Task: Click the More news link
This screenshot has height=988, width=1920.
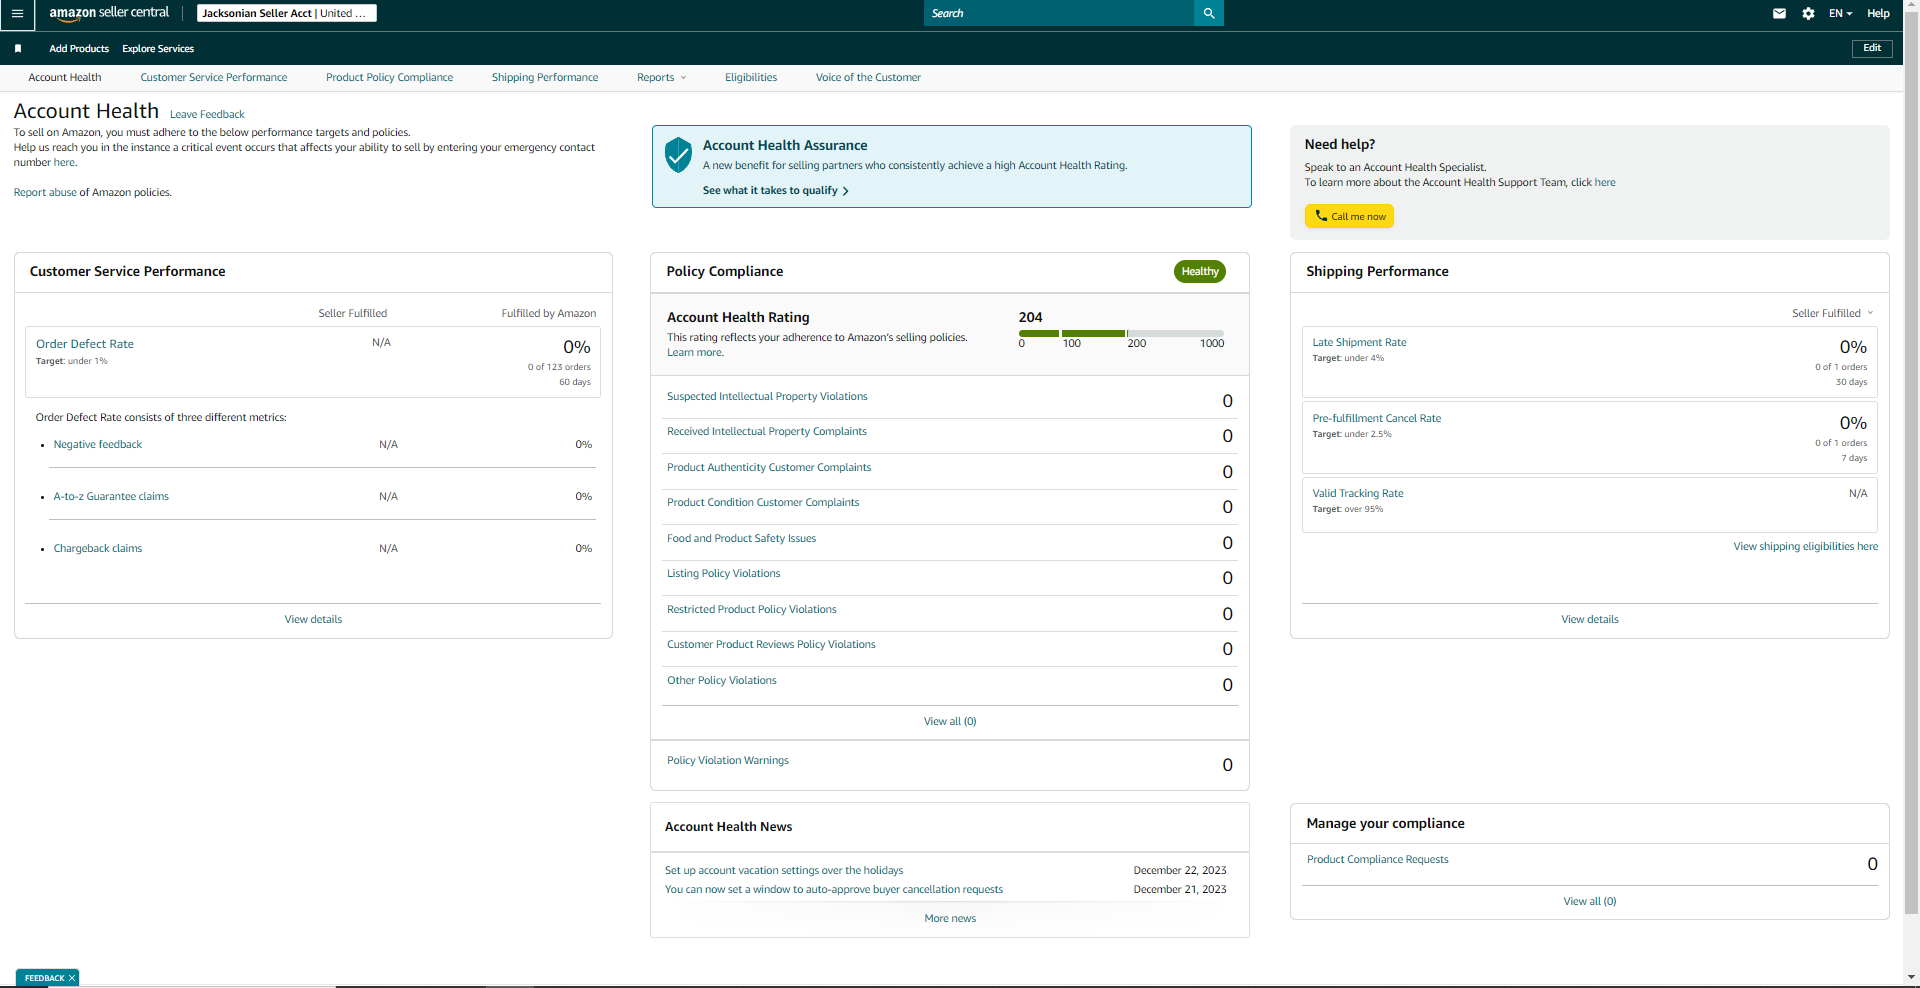Action: pyautogui.click(x=950, y=918)
